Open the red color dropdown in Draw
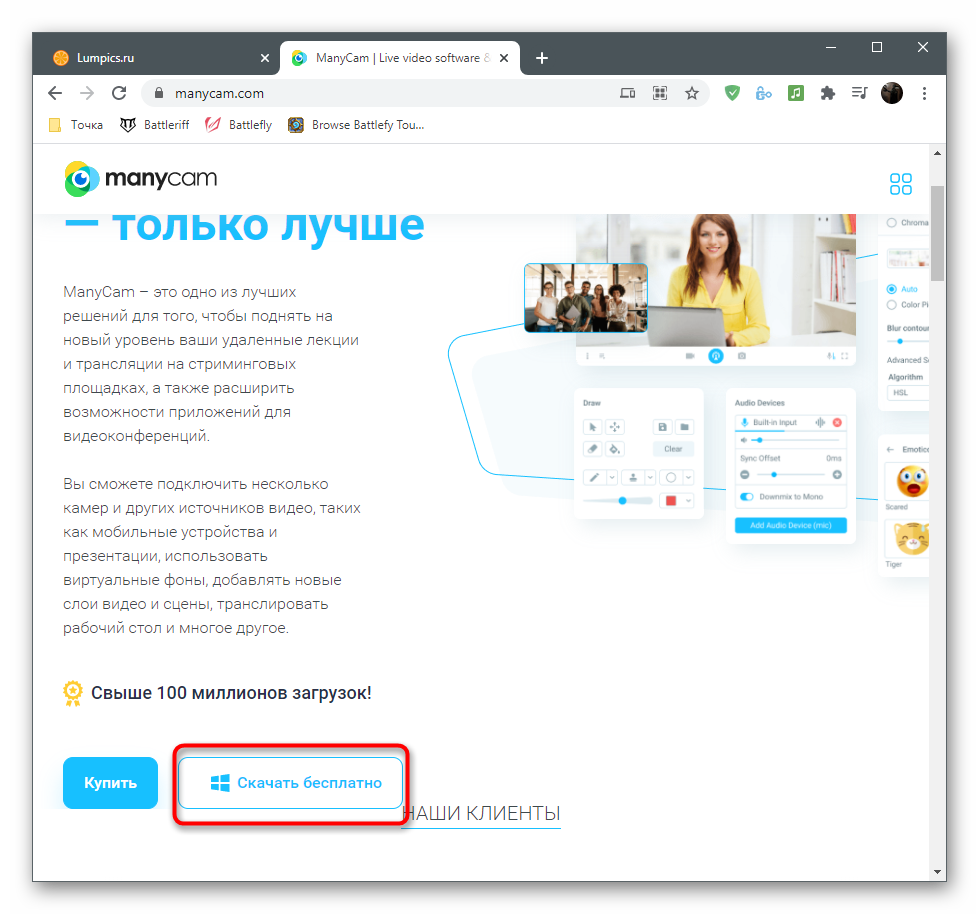The width and height of the screenshot is (979, 914). point(688,501)
